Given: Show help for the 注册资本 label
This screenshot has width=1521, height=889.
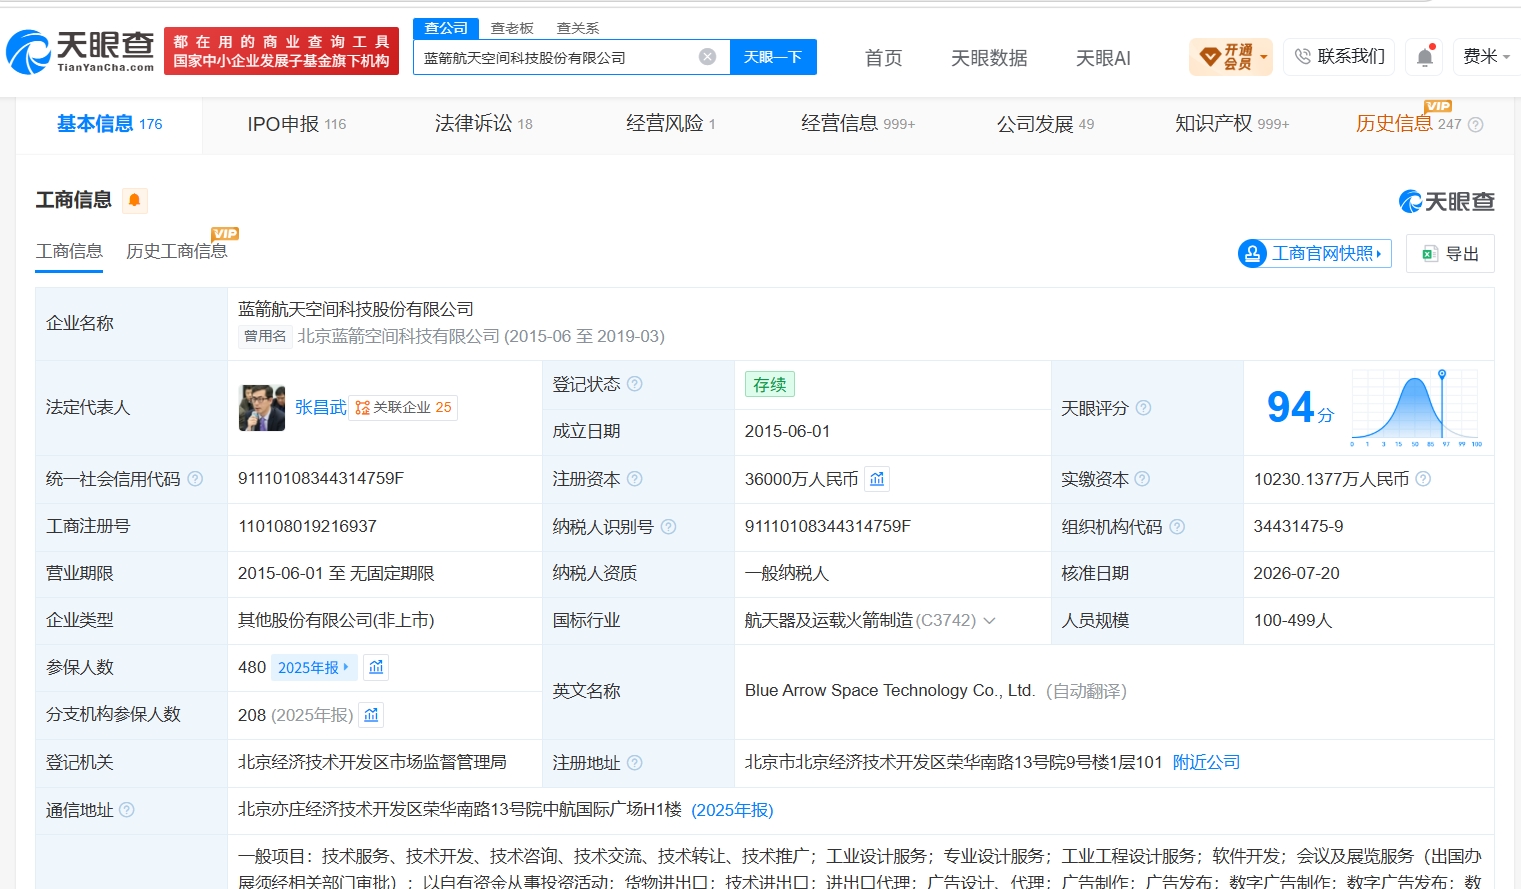Looking at the screenshot, I should point(634,479).
